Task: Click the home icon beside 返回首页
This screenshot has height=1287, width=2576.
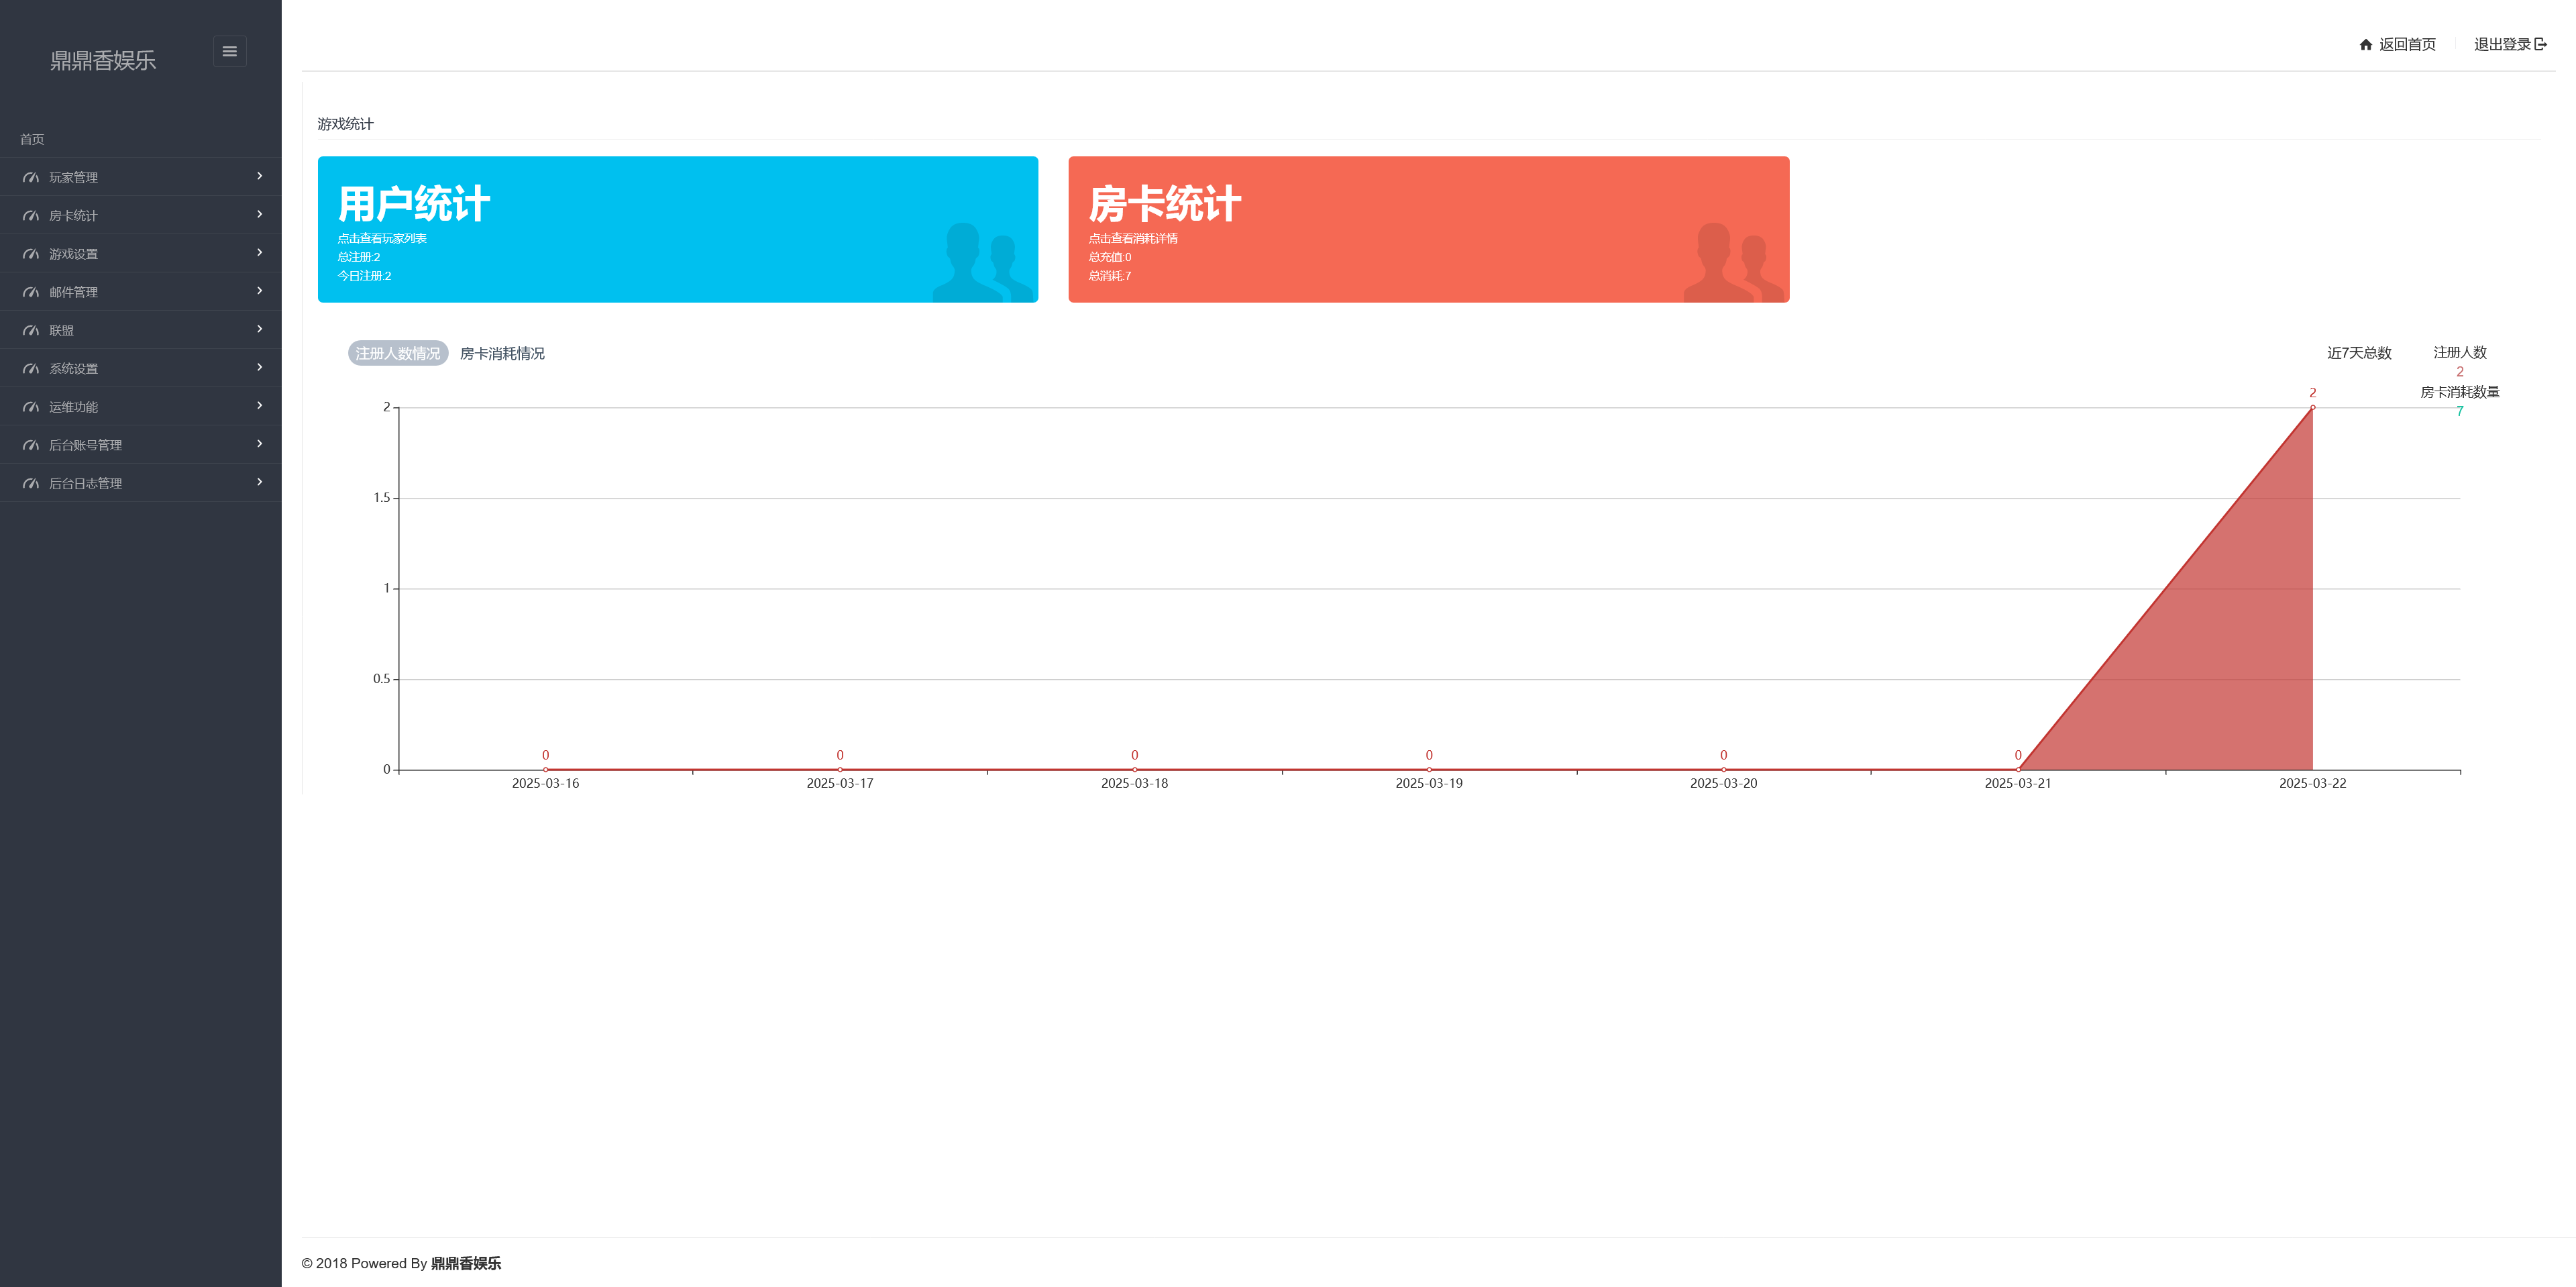Action: tap(2365, 45)
